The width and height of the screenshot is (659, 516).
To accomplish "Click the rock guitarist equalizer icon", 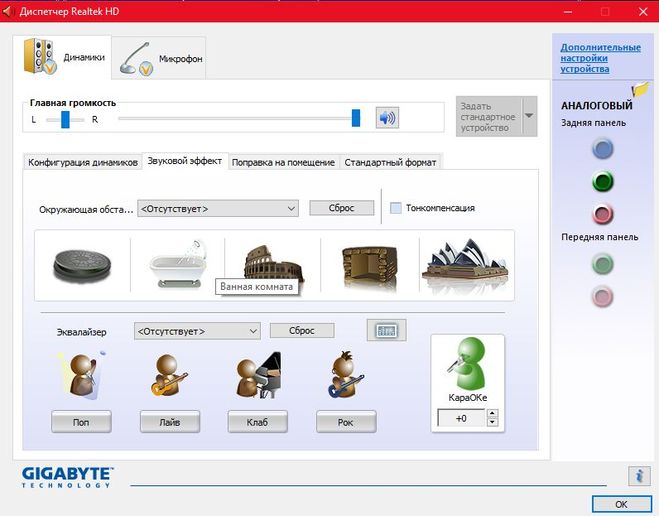I will [346, 375].
